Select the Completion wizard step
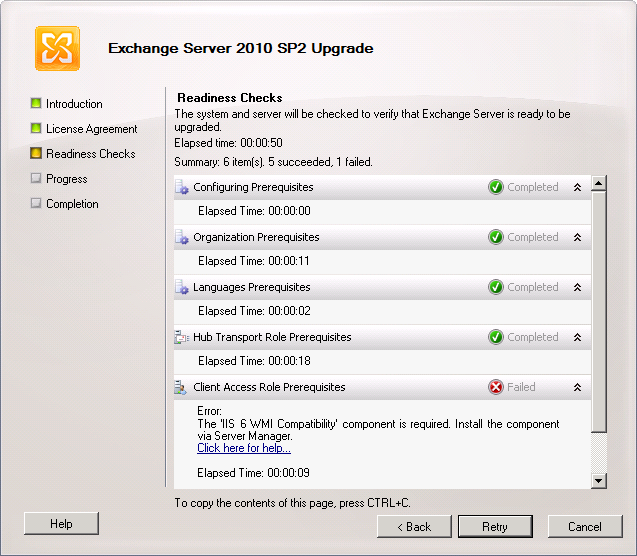 [x=72, y=204]
